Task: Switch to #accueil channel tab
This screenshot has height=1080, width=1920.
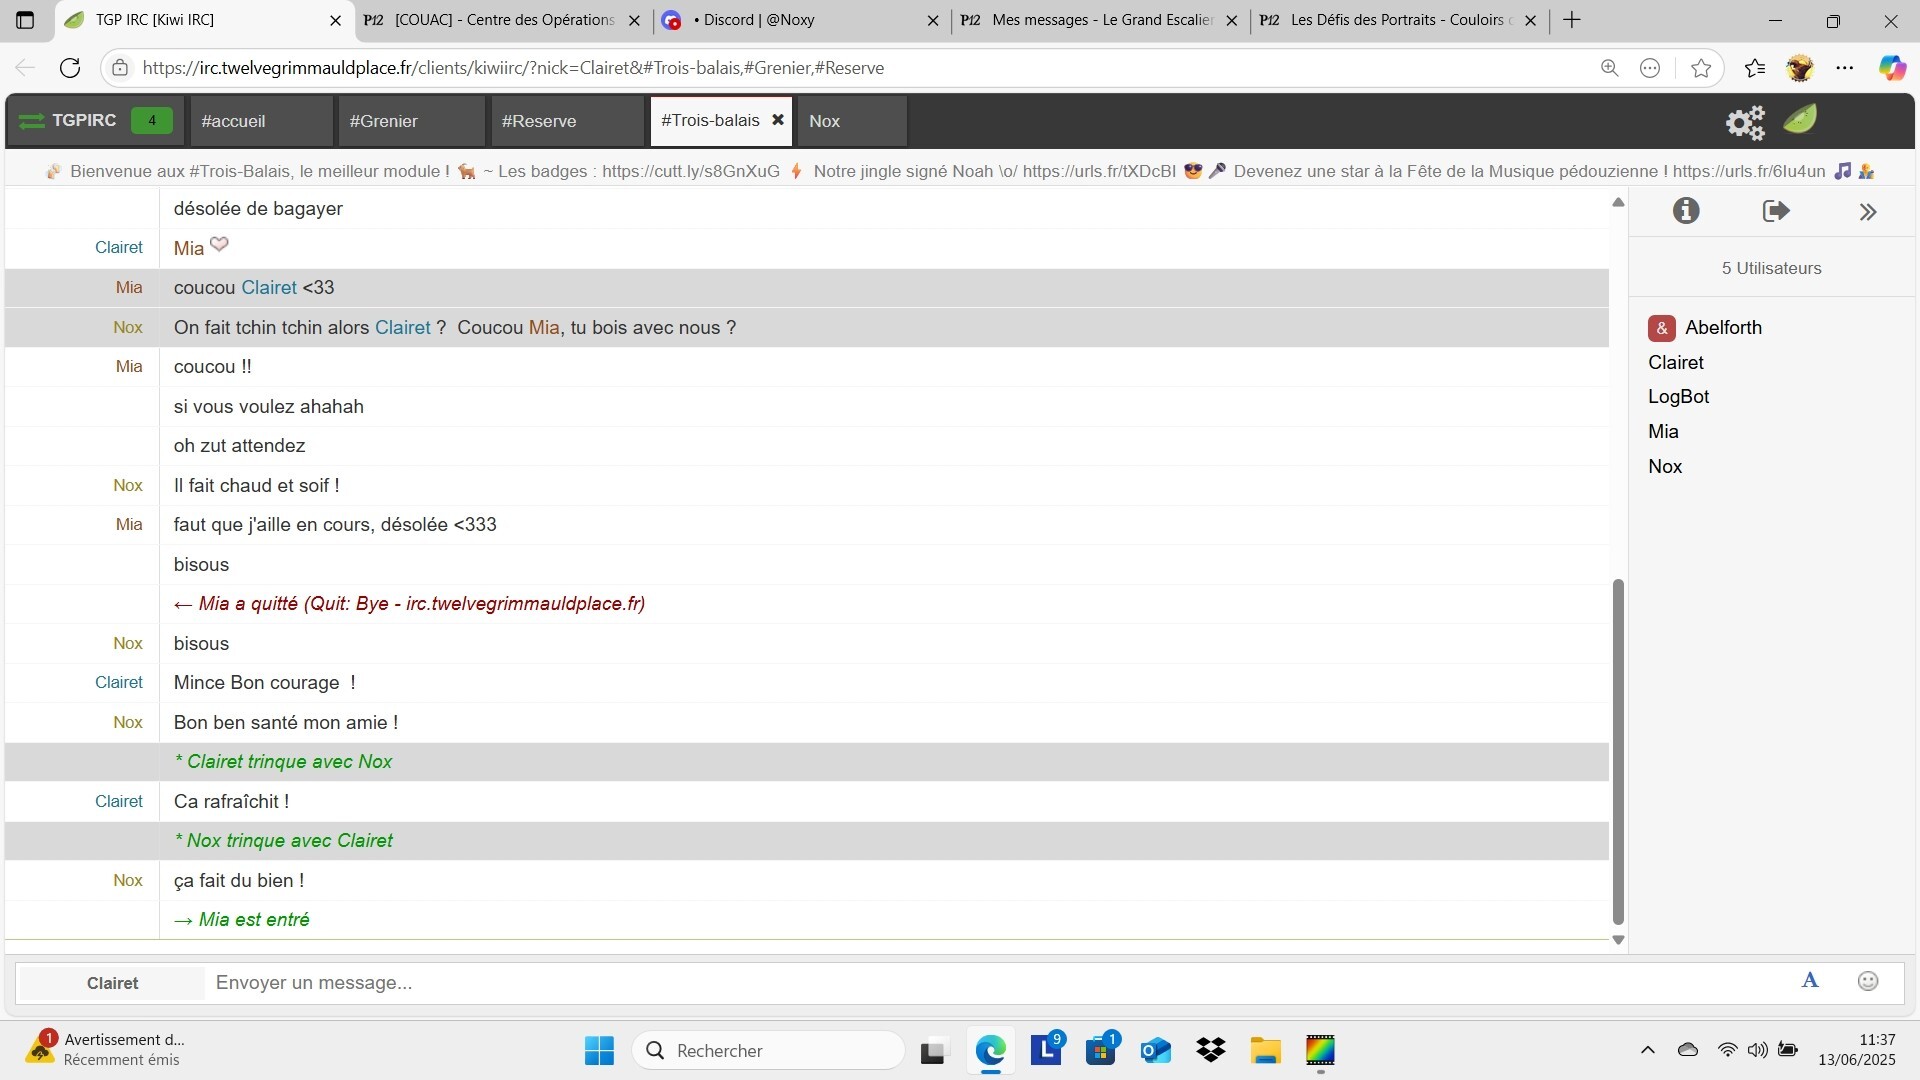Action: 233,121
